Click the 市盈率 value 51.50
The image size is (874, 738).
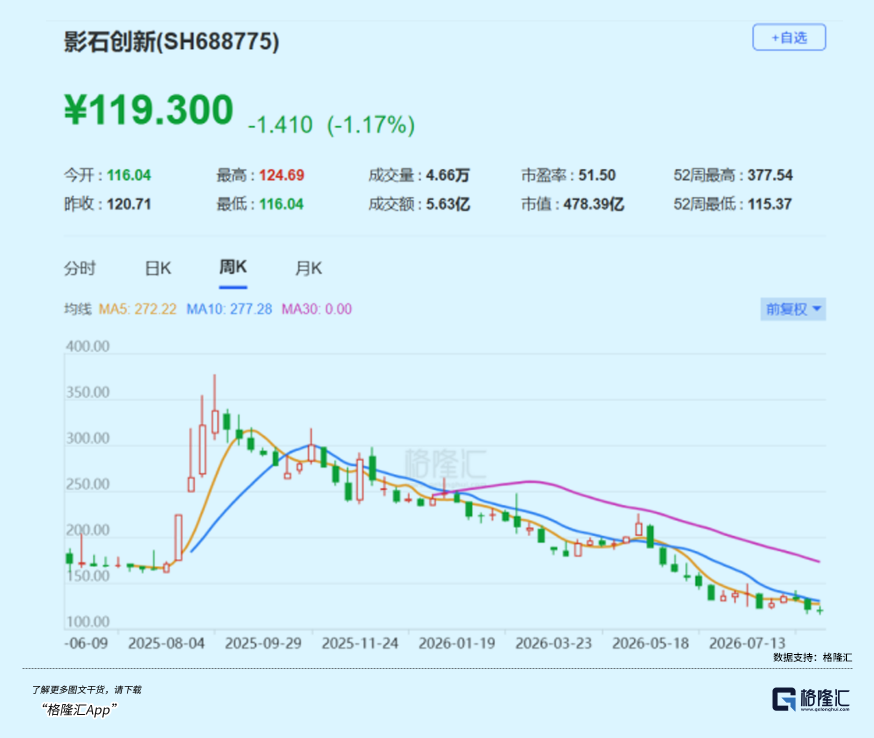[597, 175]
